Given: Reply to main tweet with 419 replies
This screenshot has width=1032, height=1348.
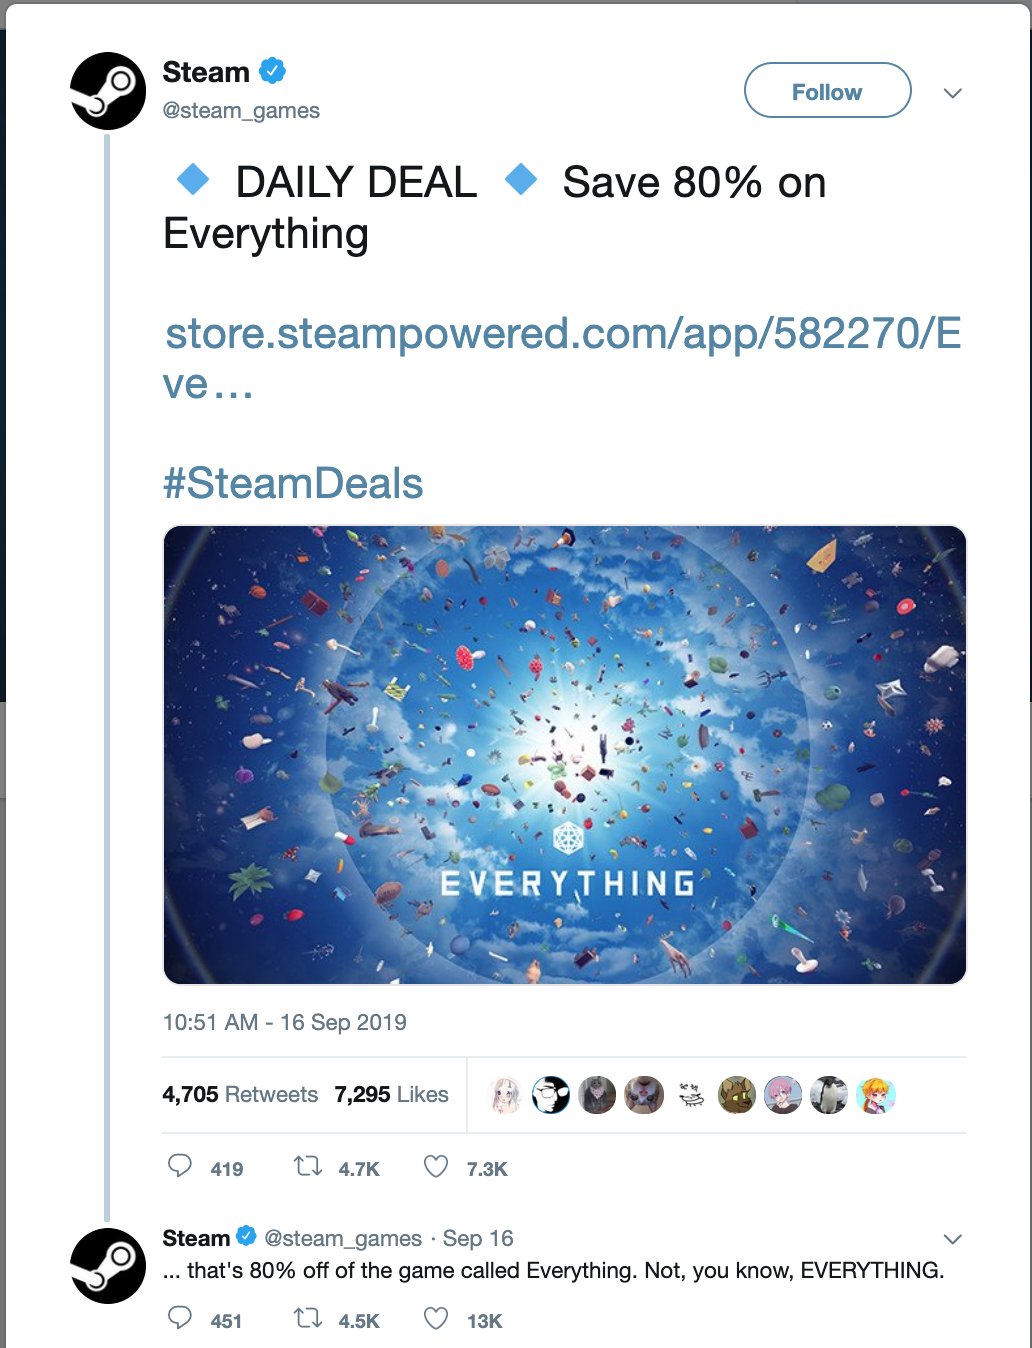Looking at the screenshot, I should pos(180,1167).
